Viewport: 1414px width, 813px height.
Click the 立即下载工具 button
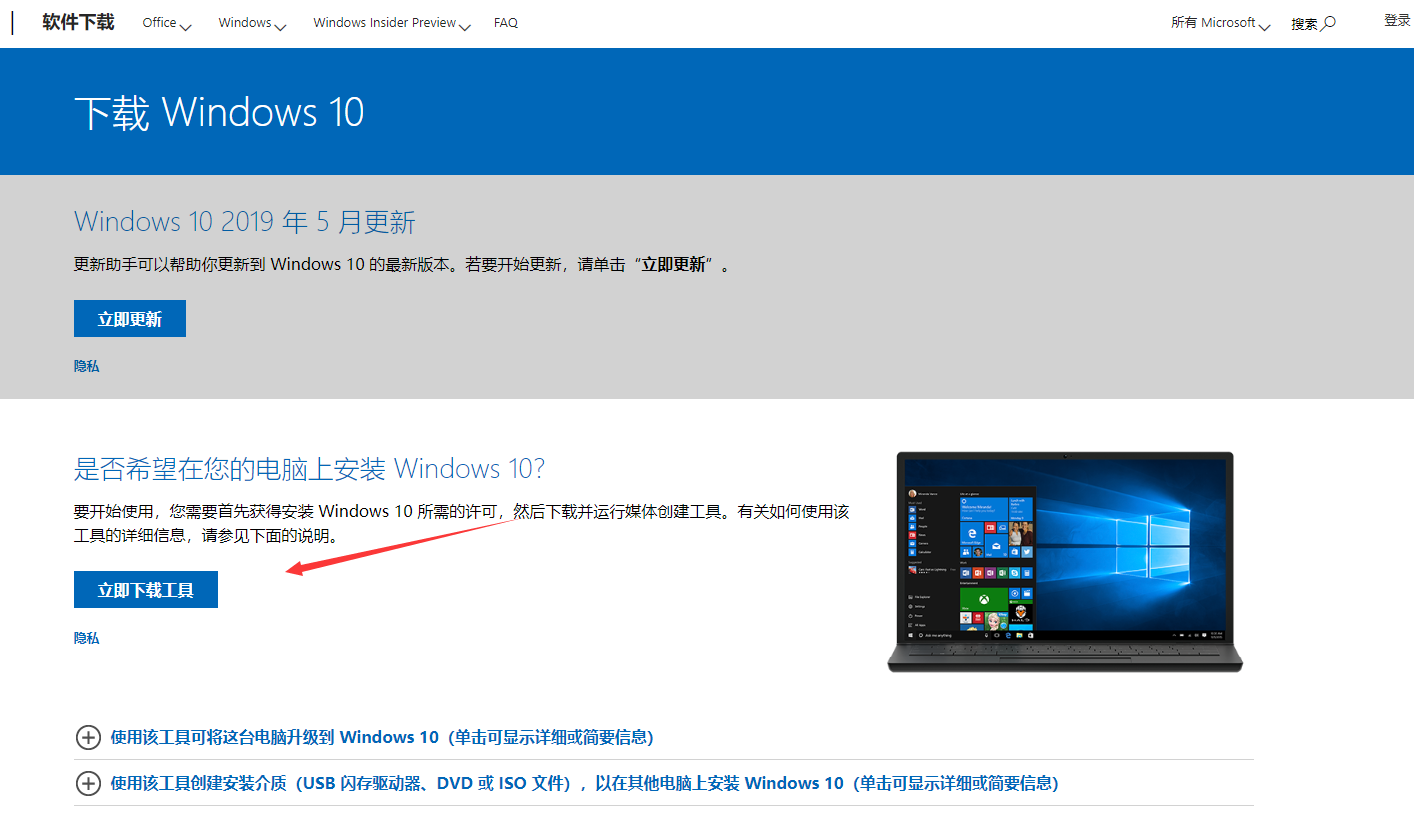click(x=145, y=589)
